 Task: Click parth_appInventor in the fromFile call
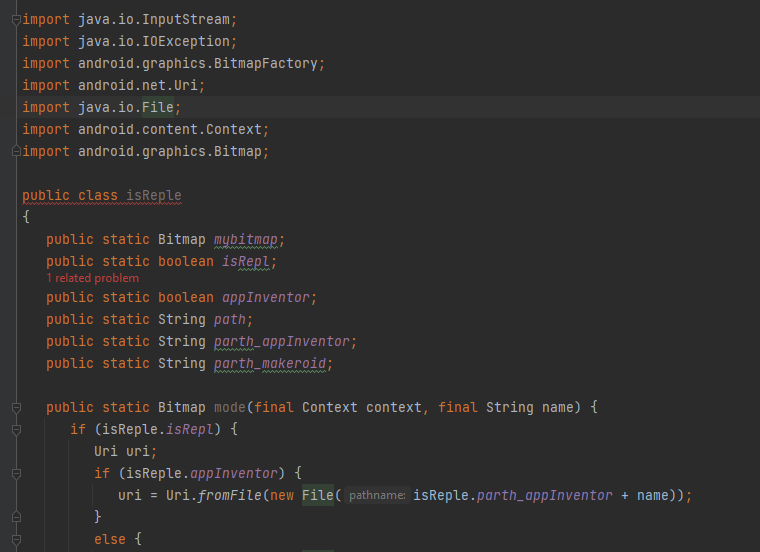coord(544,495)
